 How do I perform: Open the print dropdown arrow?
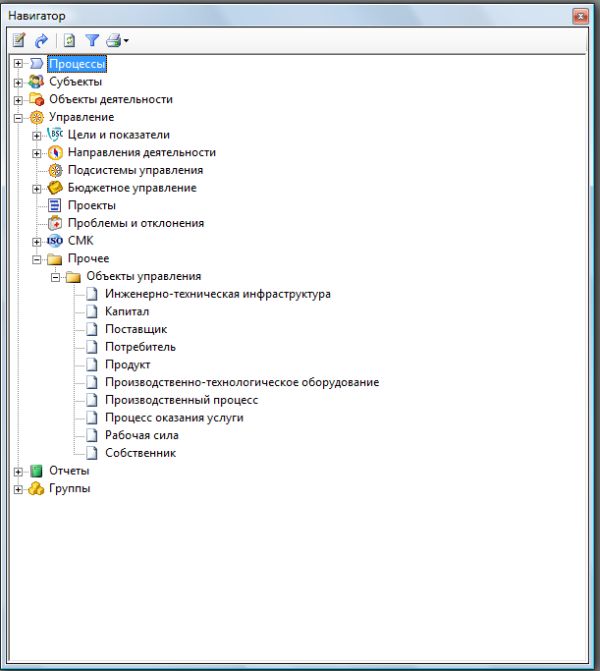tap(126, 42)
